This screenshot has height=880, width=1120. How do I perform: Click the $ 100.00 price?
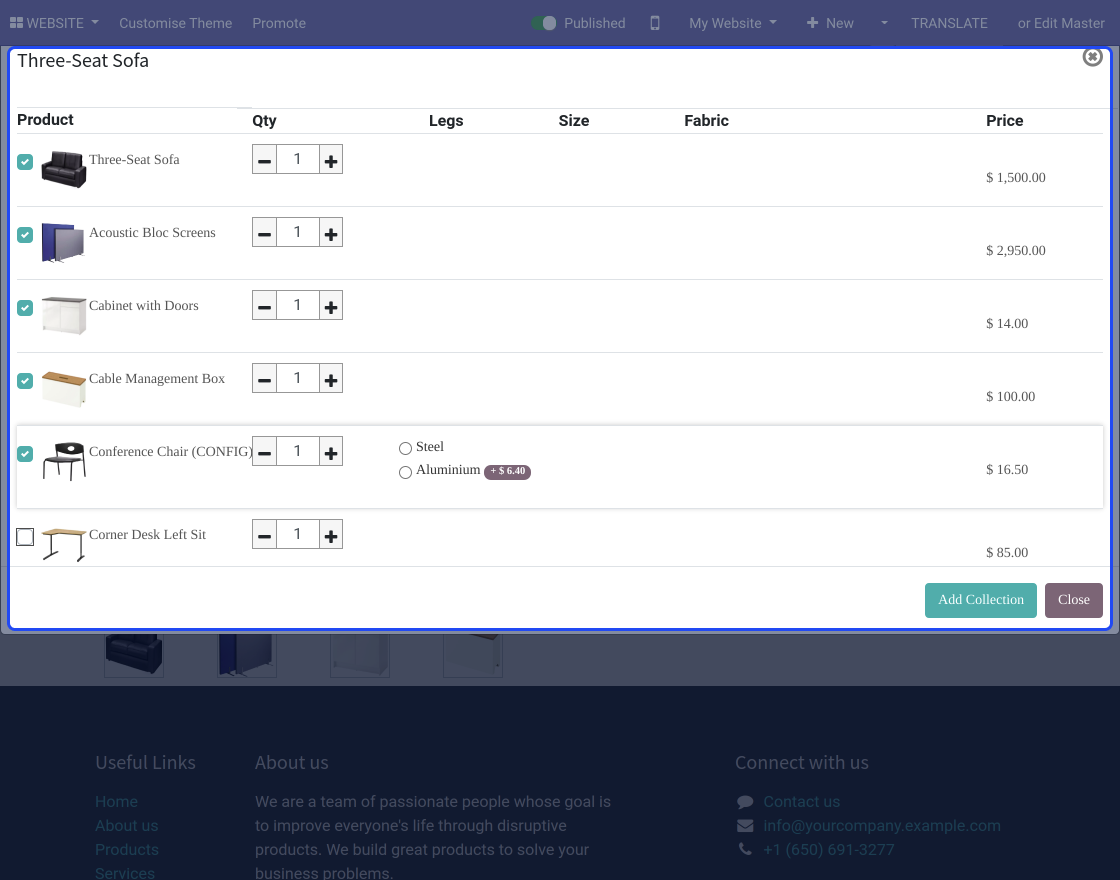1010,396
